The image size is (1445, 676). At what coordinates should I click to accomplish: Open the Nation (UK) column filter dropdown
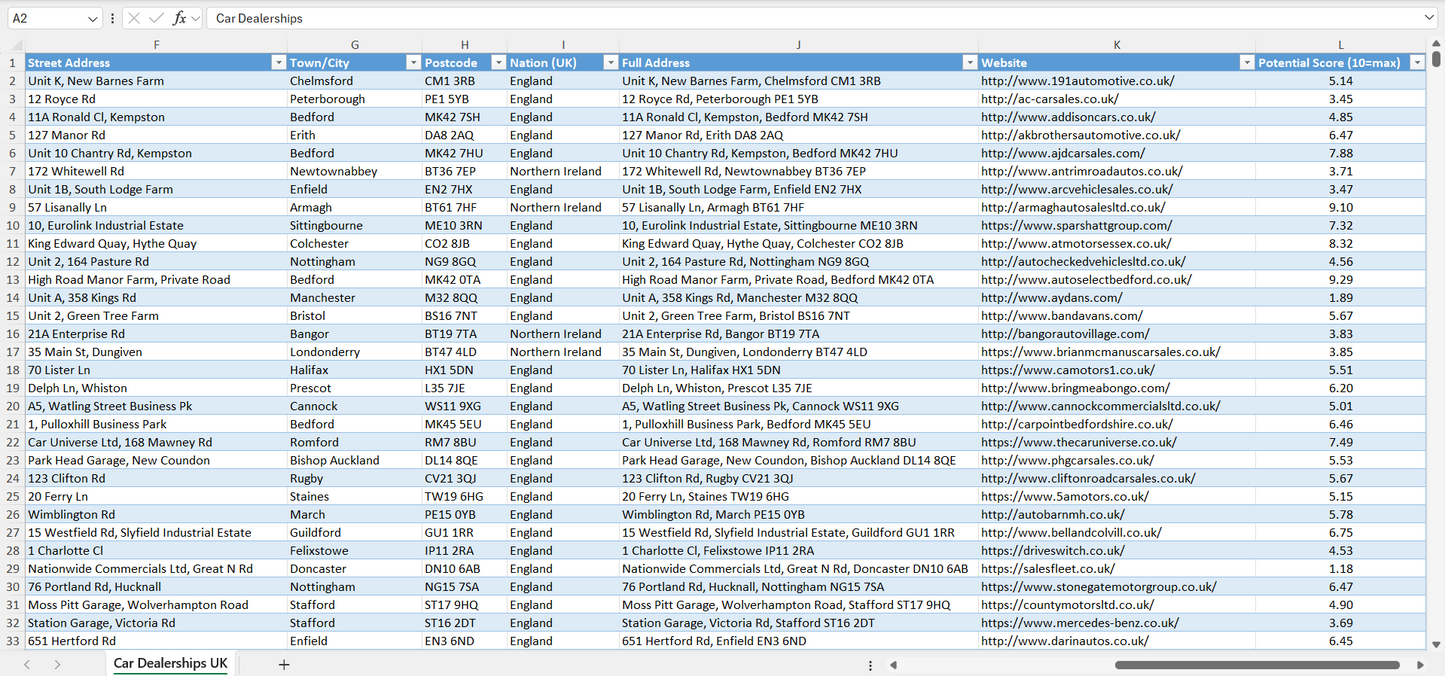(x=610, y=62)
